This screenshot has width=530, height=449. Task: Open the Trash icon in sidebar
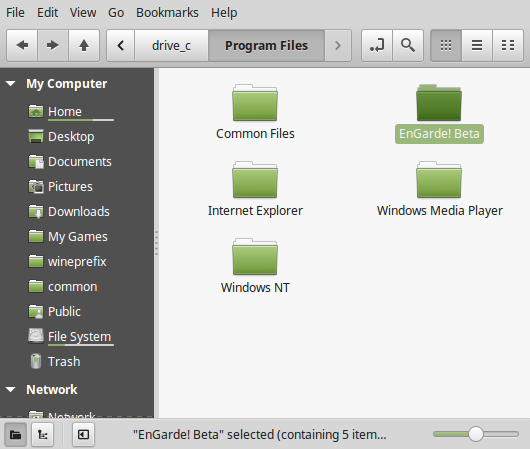pos(36,361)
